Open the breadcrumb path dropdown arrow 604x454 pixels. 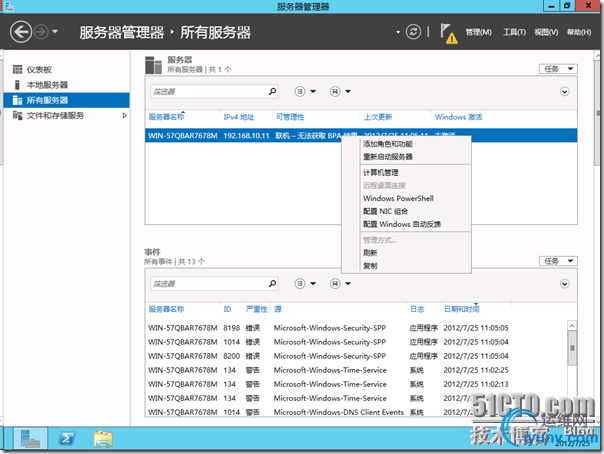click(x=398, y=32)
